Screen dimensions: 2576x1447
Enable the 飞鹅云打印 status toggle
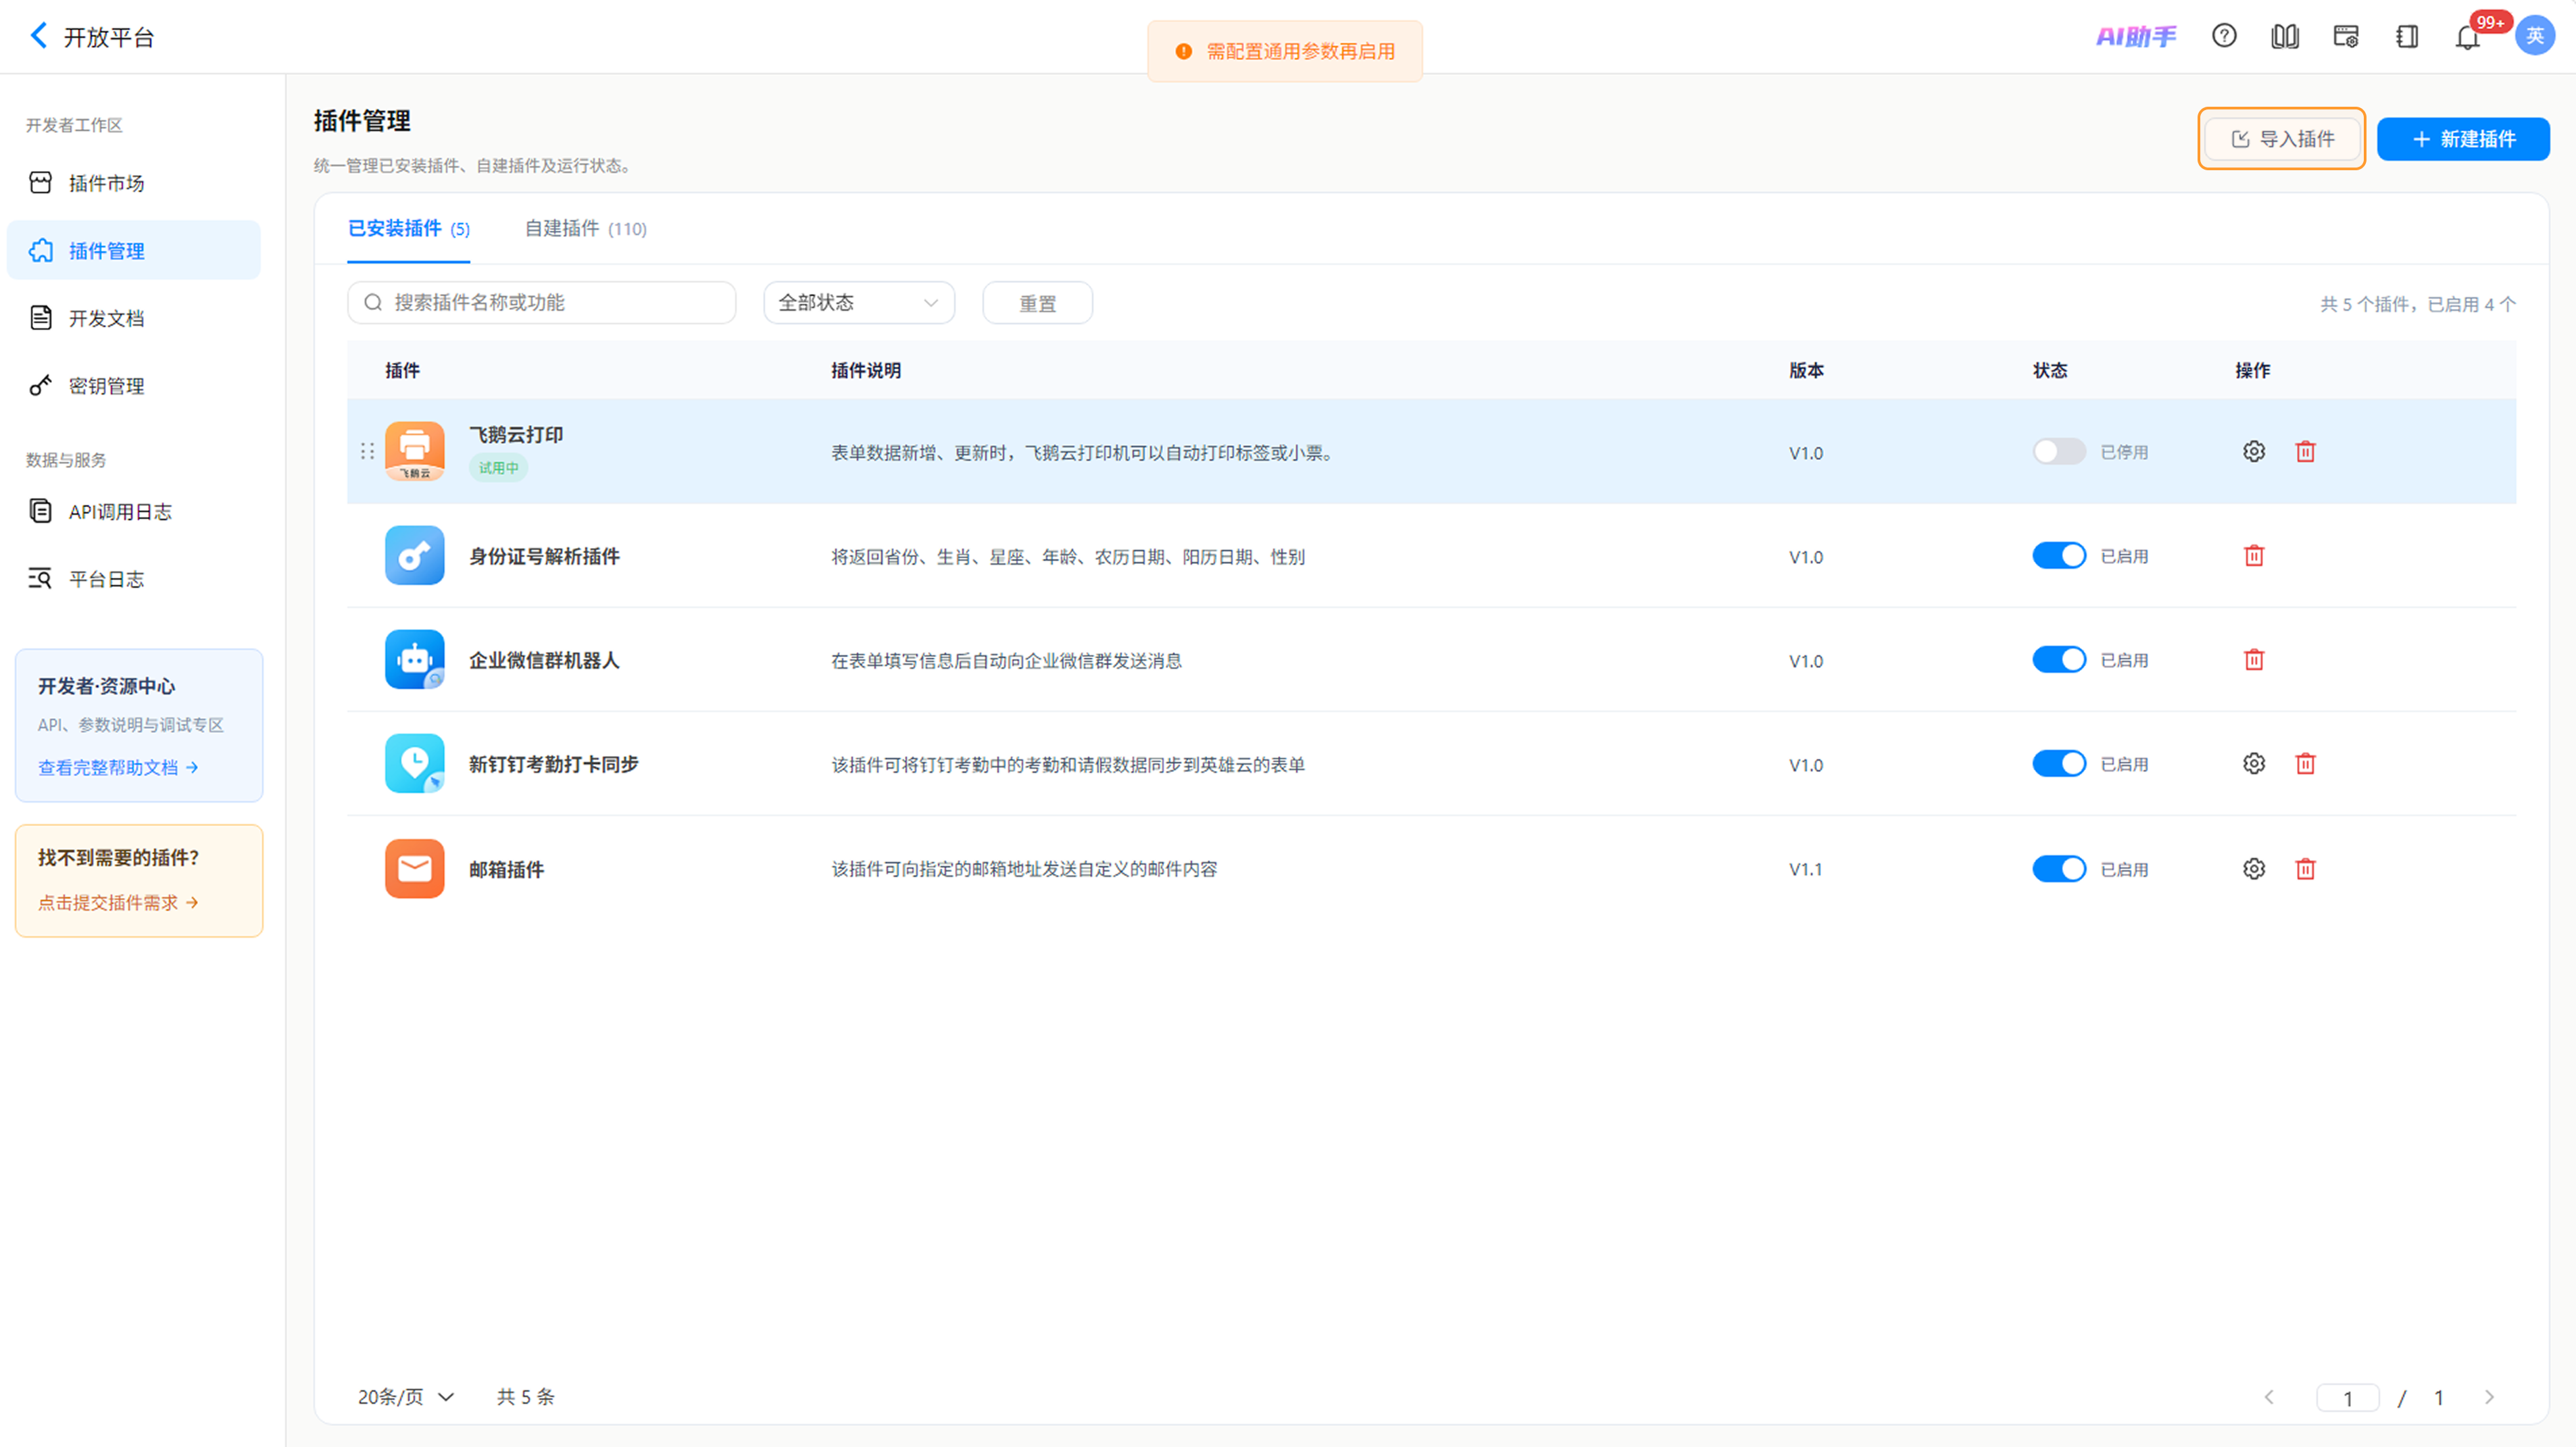coord(2059,452)
